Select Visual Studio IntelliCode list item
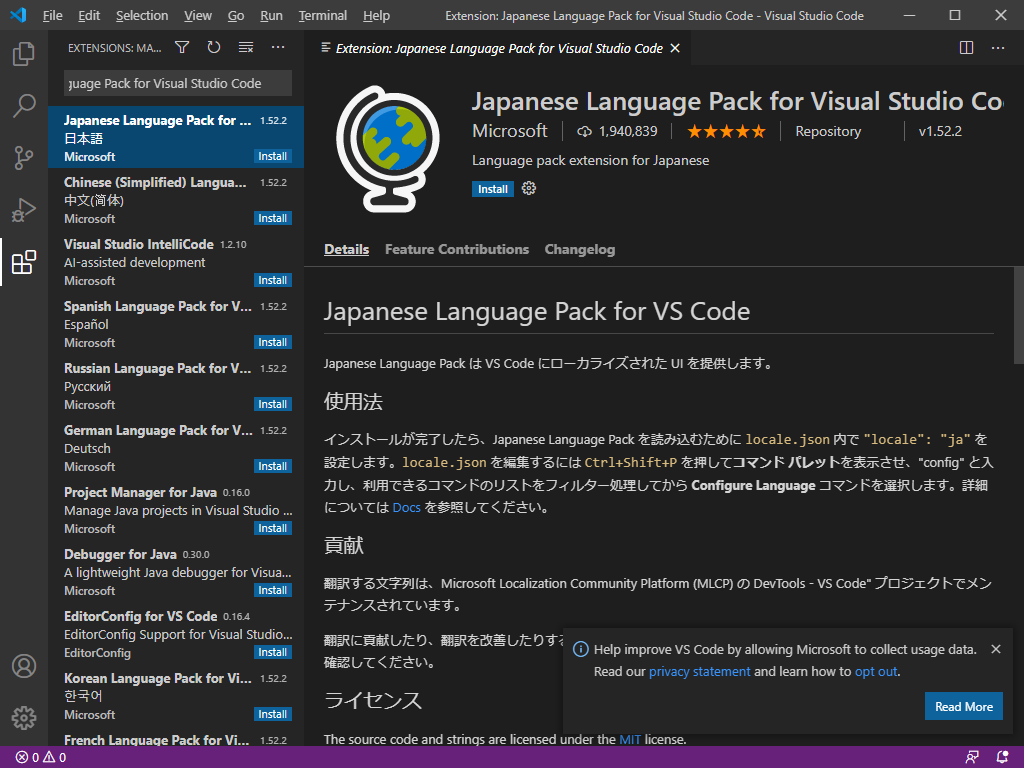Screen dimensions: 1024x768 pos(176,262)
